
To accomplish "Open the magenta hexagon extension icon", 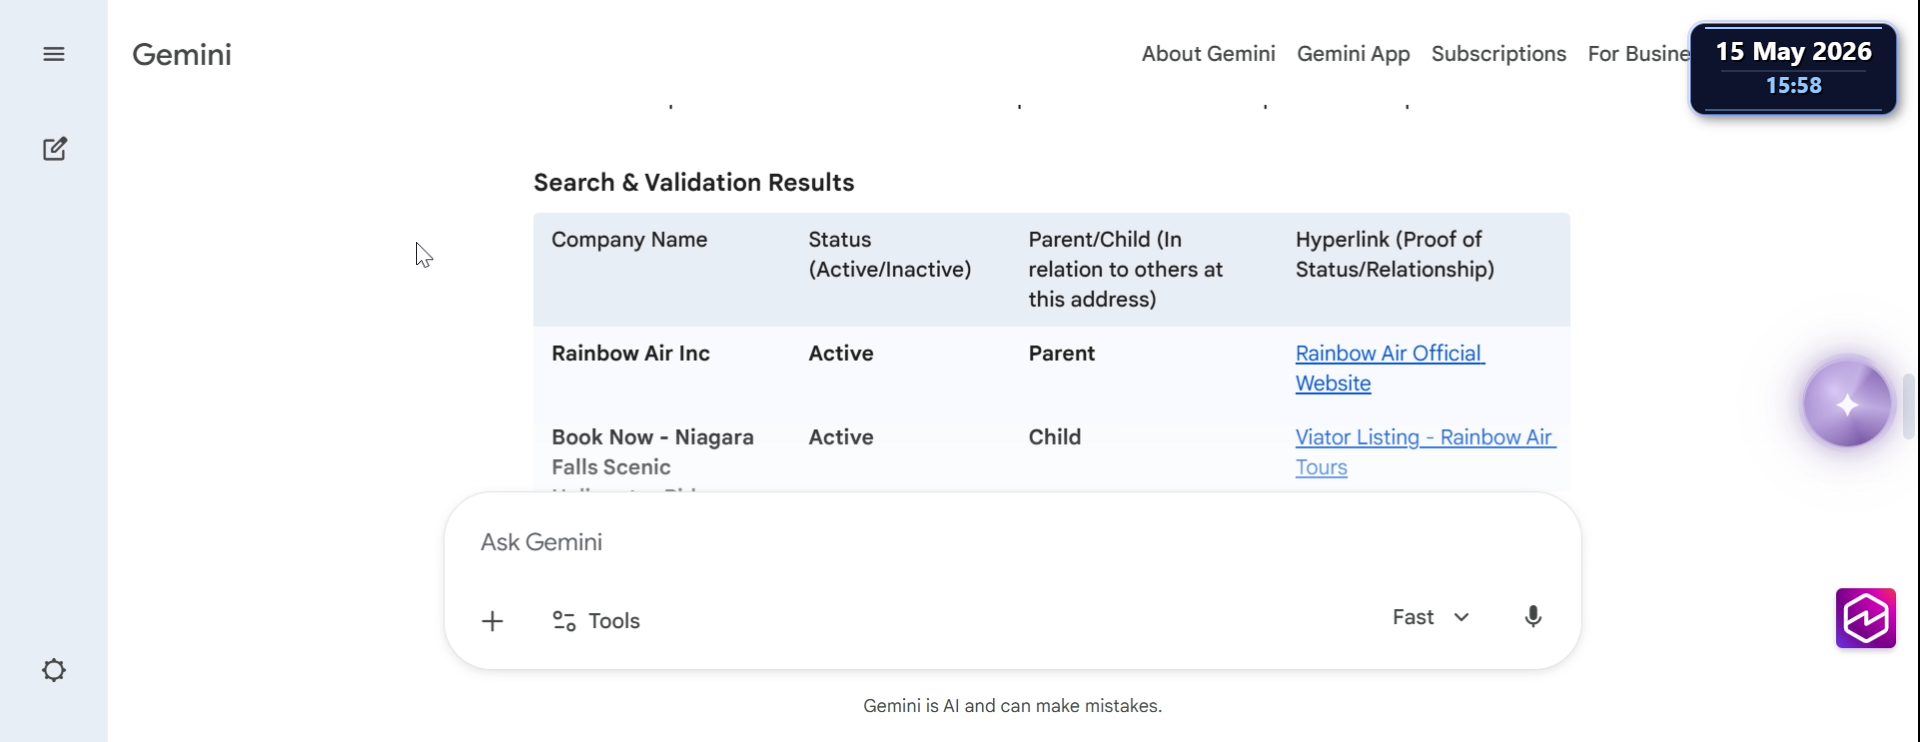I will [1866, 618].
